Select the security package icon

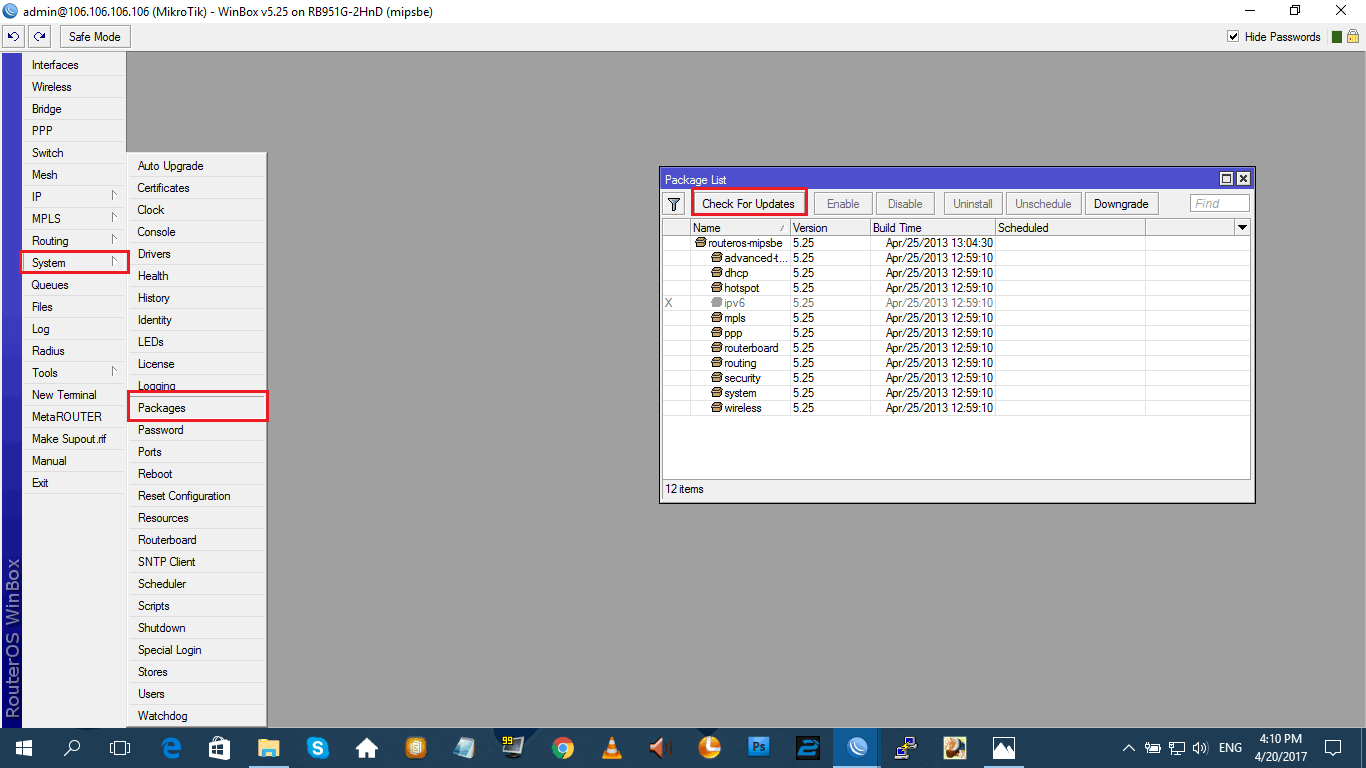point(716,378)
